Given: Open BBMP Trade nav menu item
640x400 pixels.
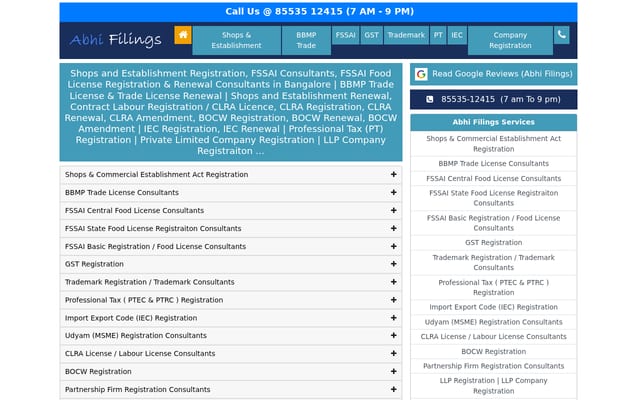Looking at the screenshot, I should pyautogui.click(x=306, y=40).
